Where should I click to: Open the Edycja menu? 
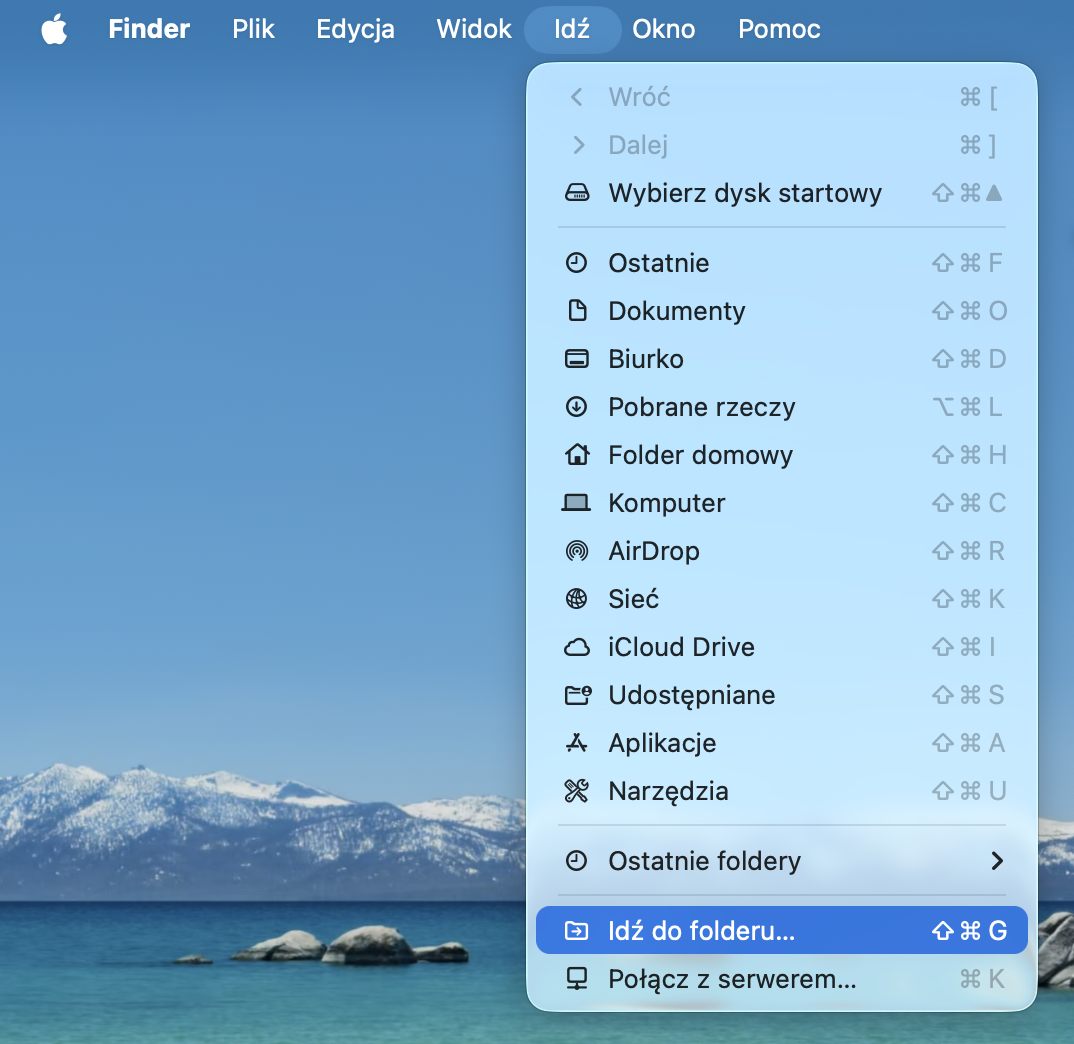355,29
